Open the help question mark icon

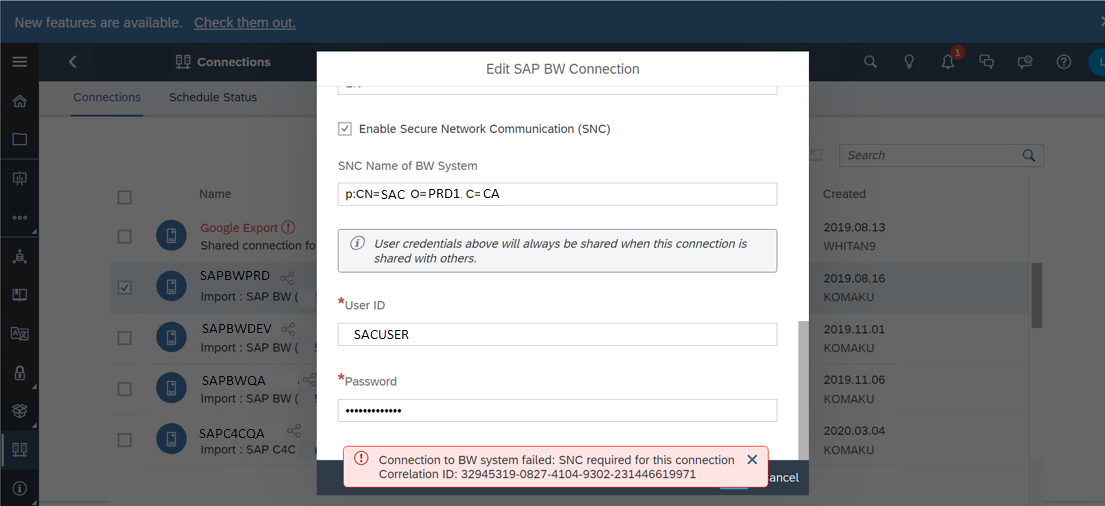click(1063, 62)
